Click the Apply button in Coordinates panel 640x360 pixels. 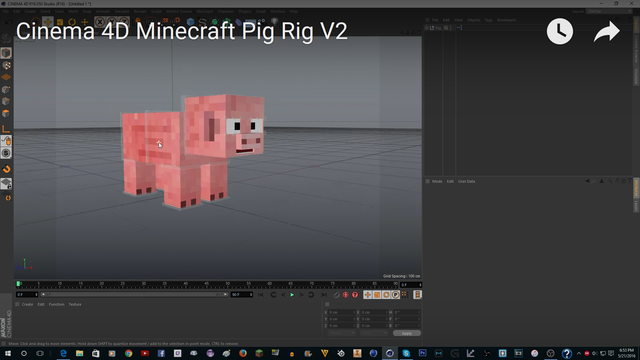tap(407, 333)
